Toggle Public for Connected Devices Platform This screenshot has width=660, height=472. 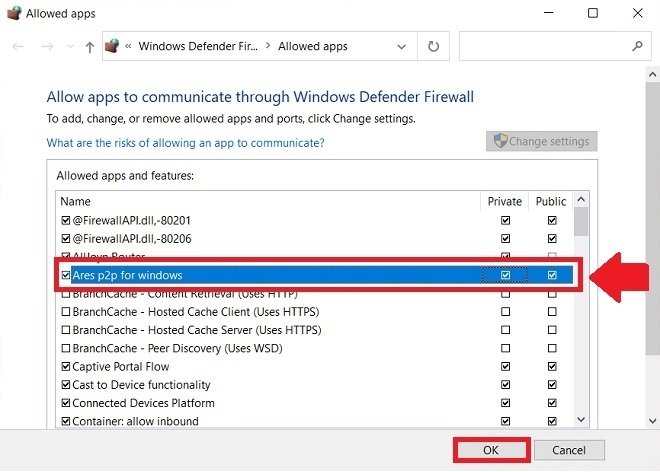(x=552, y=403)
